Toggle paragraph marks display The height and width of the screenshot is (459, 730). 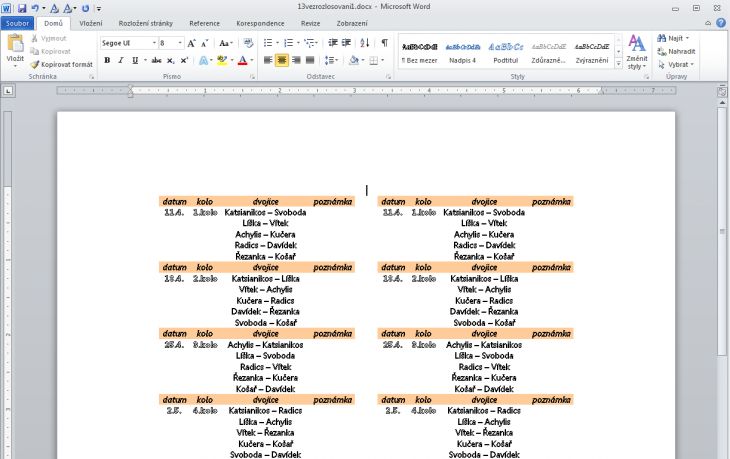pos(385,43)
